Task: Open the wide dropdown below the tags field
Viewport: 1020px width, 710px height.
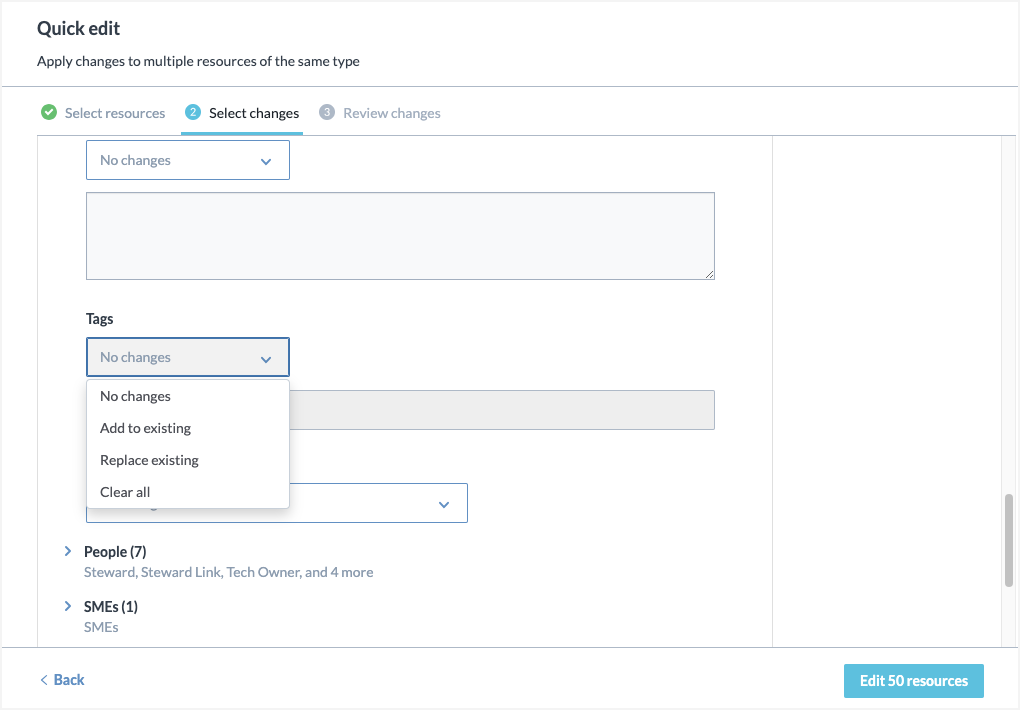Action: (379, 503)
